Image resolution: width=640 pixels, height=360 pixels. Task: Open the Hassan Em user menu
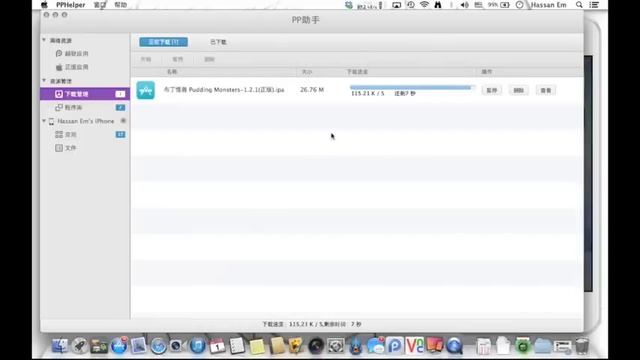(549, 5)
